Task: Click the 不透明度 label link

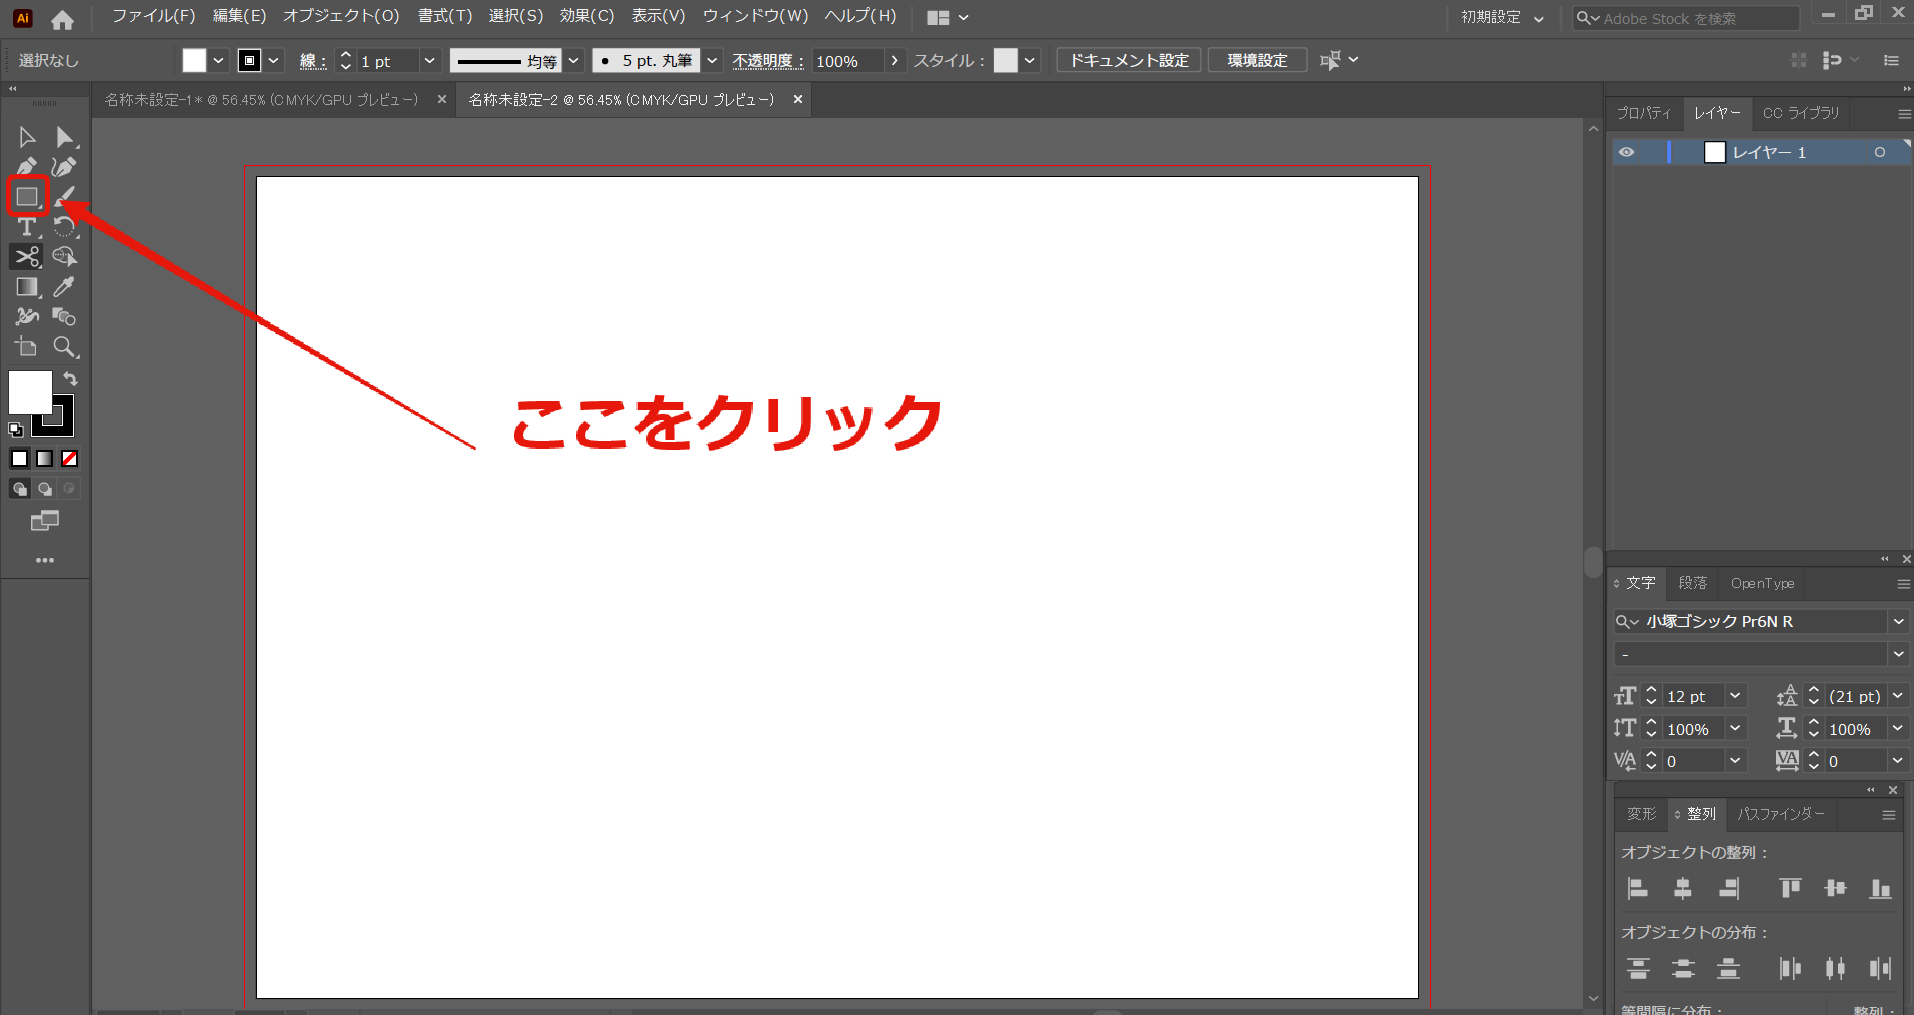Action: (x=768, y=61)
